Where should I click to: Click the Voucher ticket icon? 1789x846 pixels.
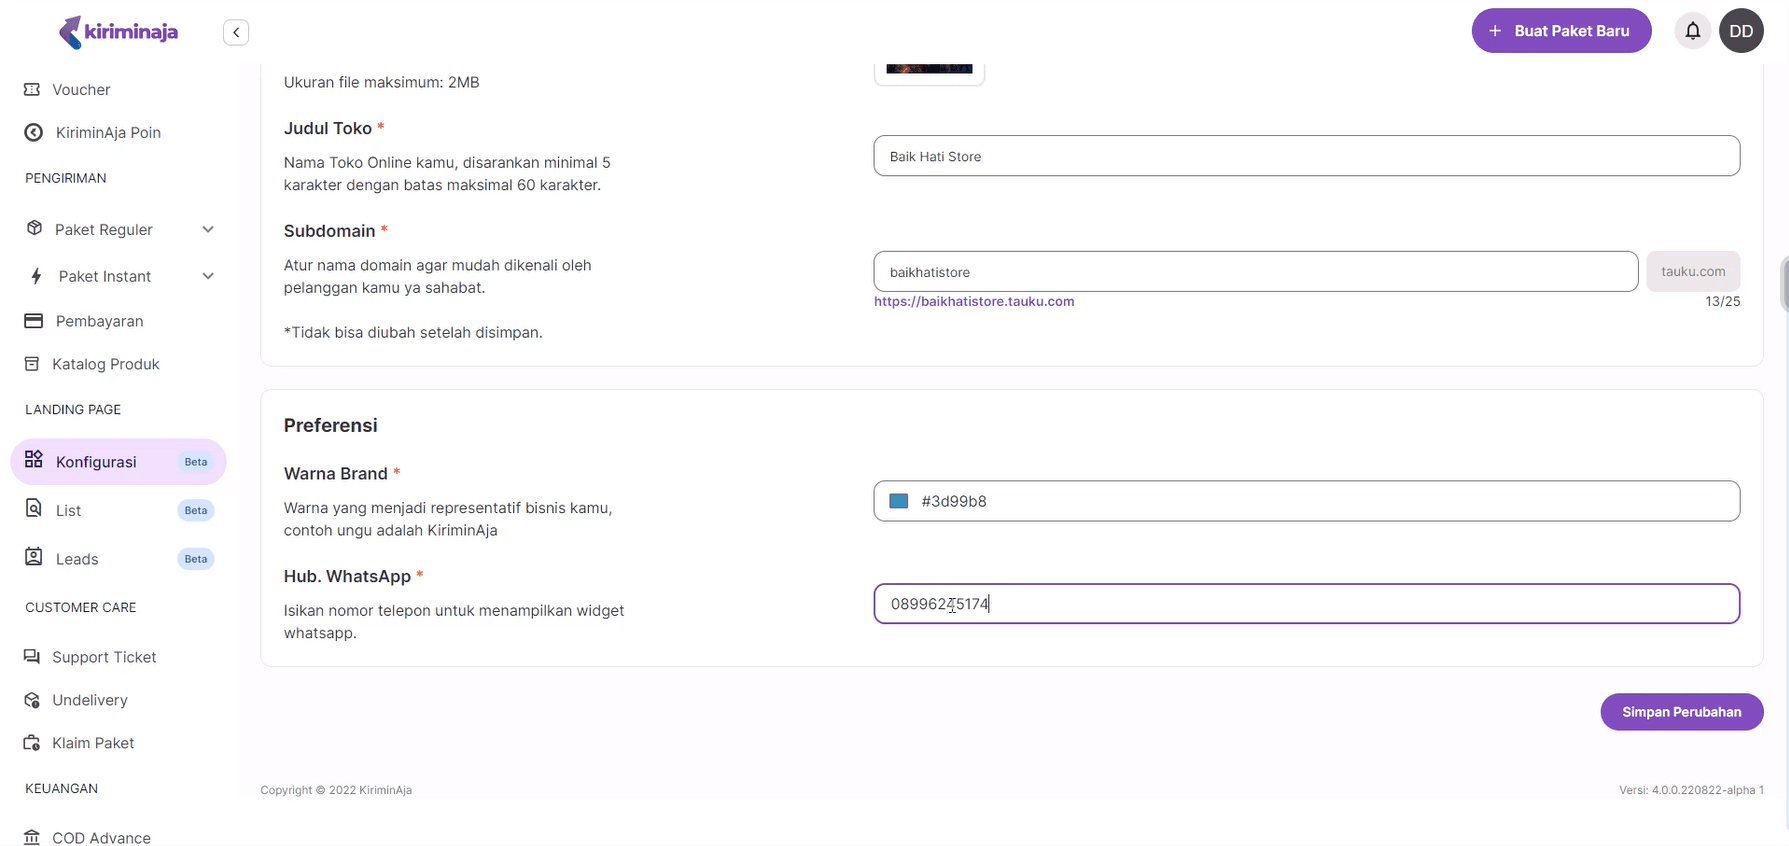(32, 90)
